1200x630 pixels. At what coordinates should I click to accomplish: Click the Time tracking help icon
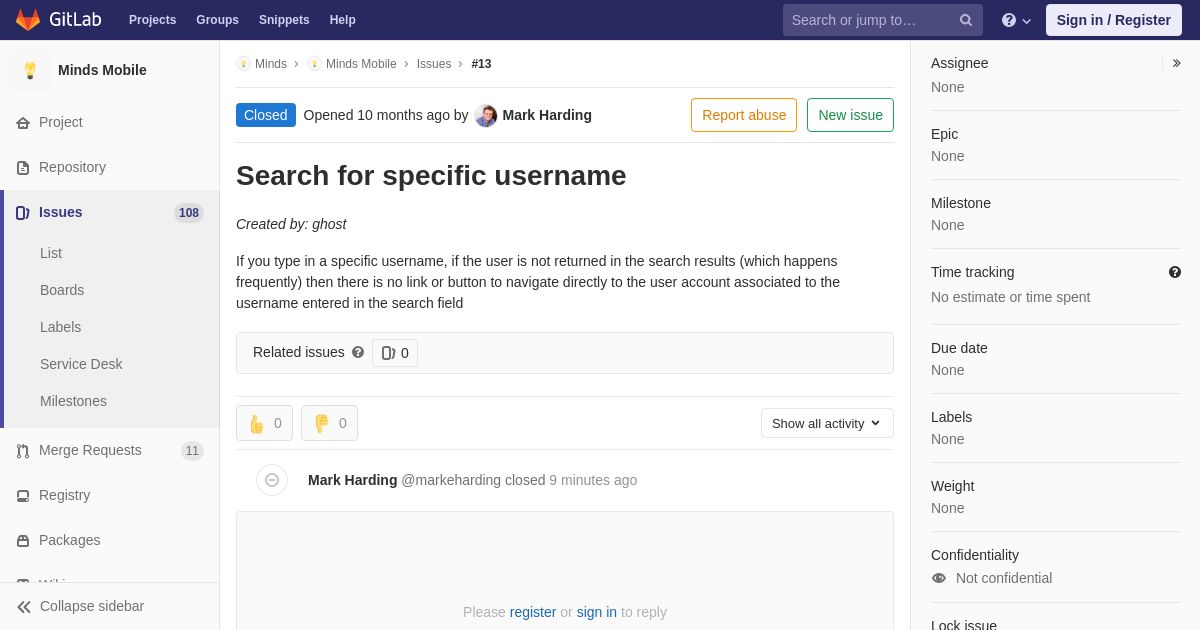(1175, 272)
